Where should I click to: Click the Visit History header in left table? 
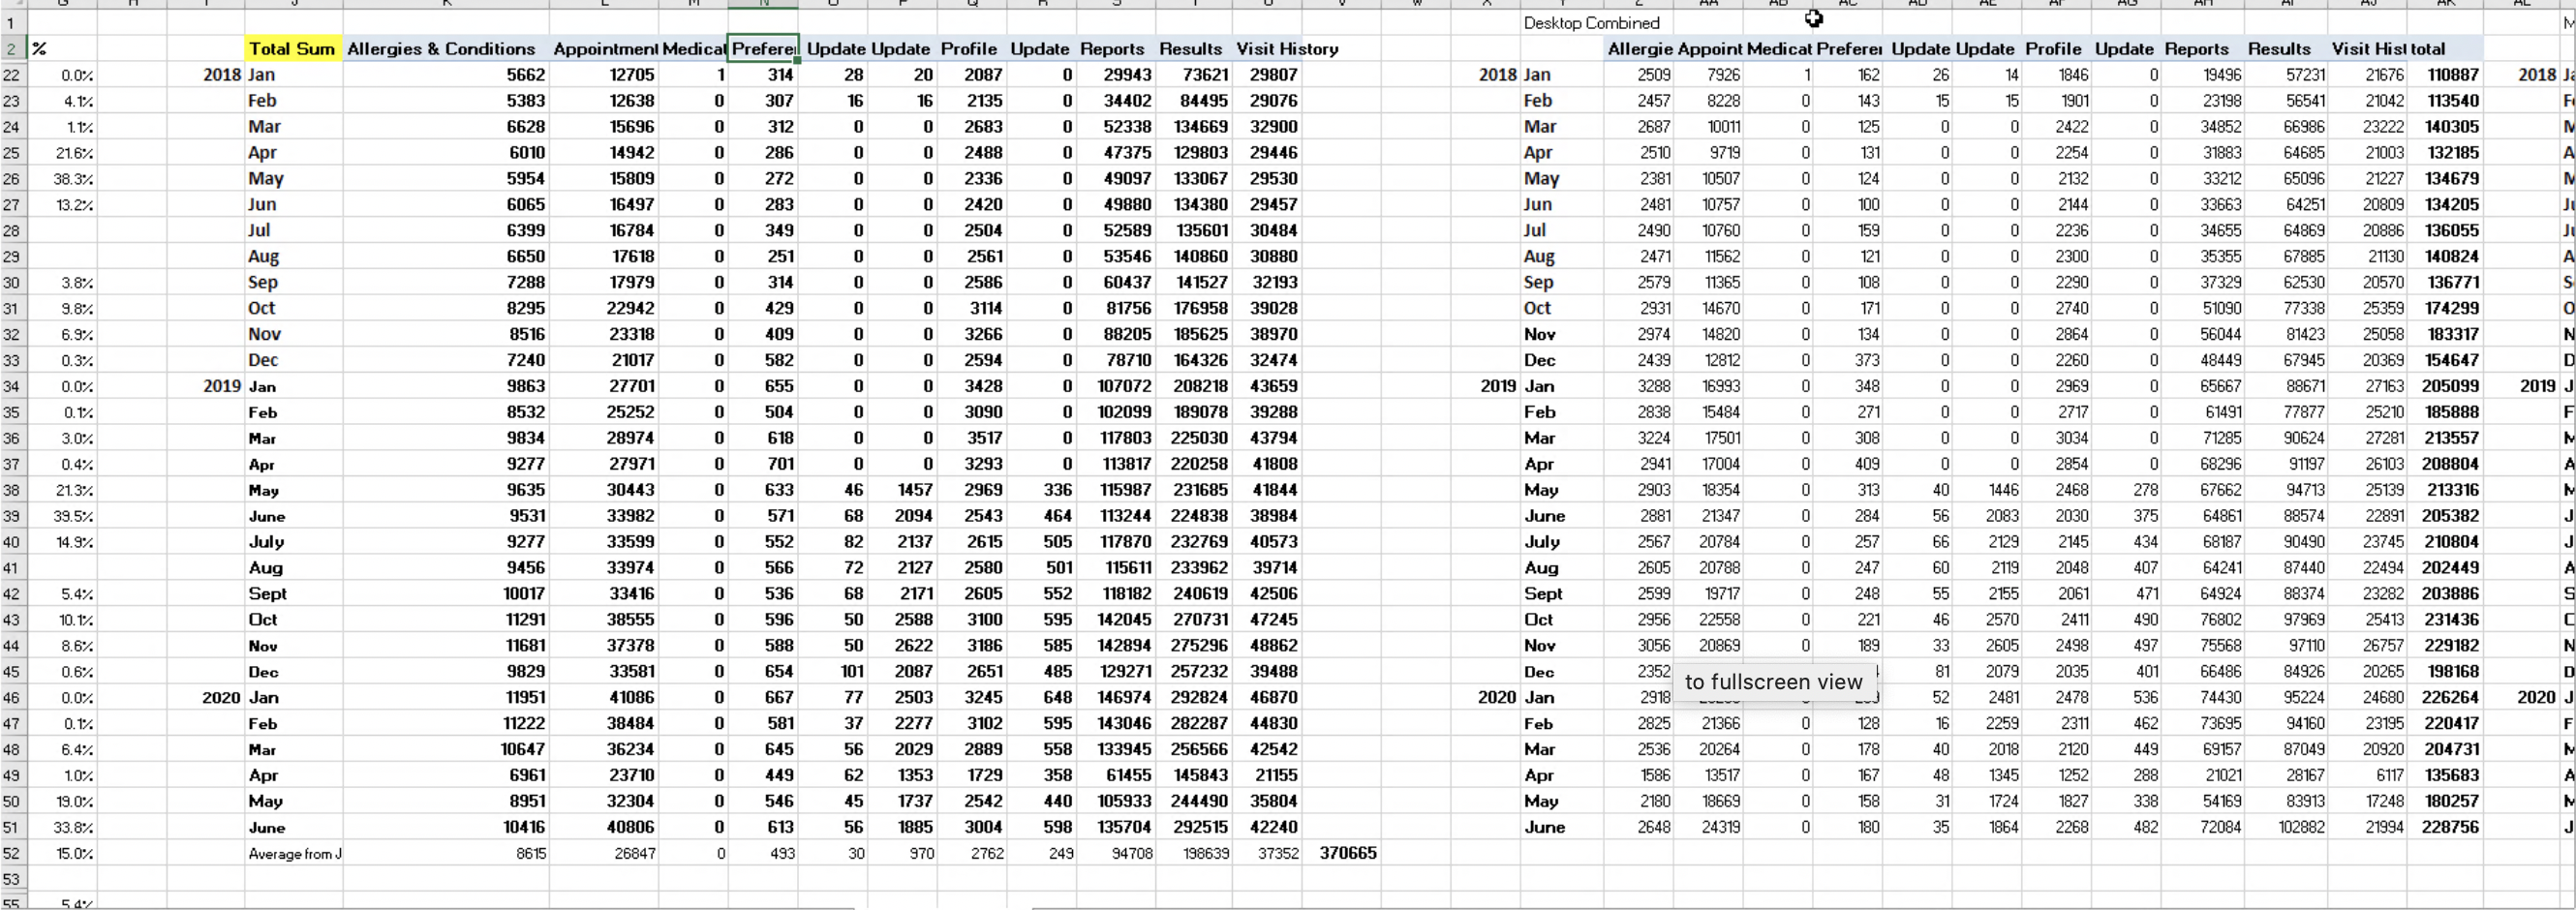click(x=1286, y=49)
